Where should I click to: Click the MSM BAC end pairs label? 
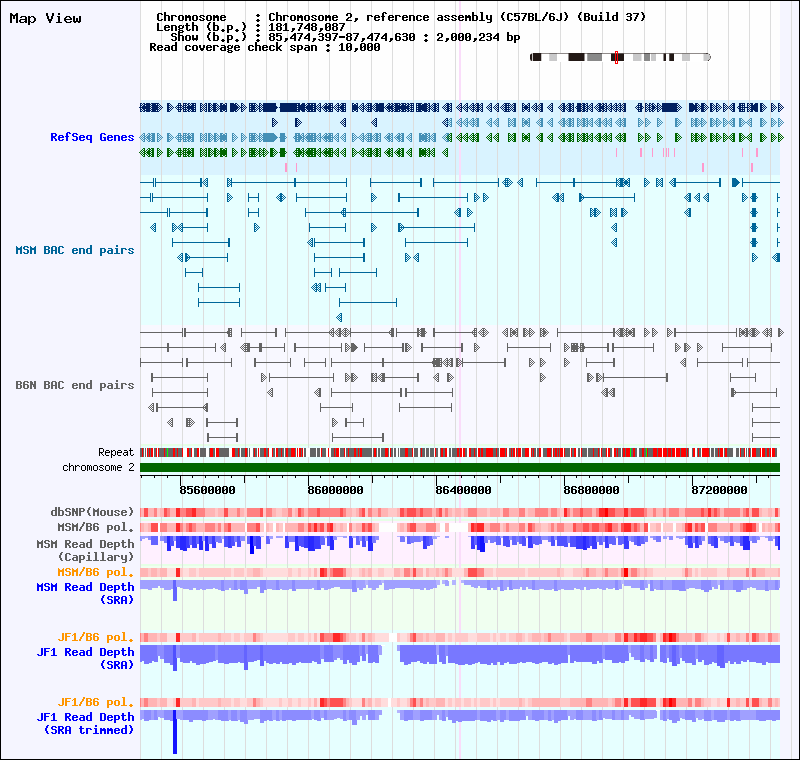pyautogui.click(x=74, y=250)
